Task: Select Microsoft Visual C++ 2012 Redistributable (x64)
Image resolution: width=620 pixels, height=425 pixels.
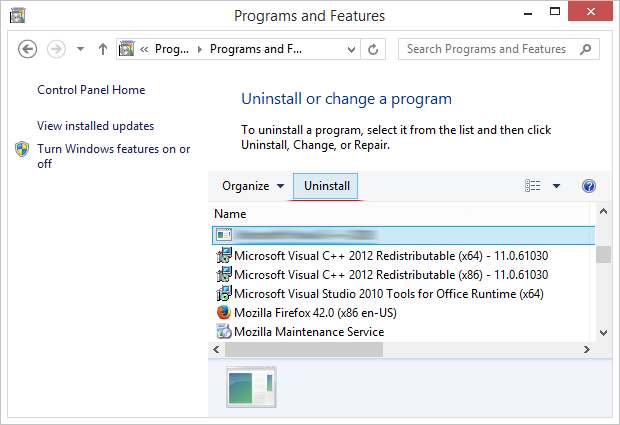Action: coord(391,256)
